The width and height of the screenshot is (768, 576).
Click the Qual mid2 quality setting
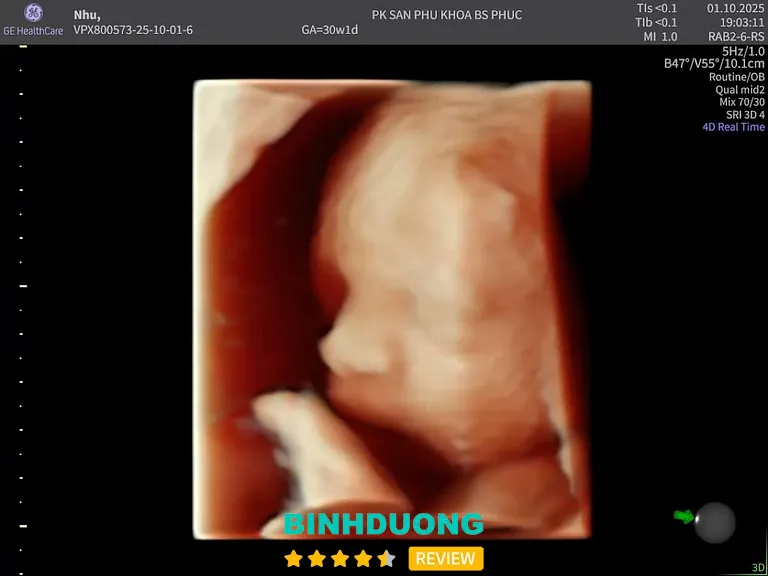tap(739, 90)
